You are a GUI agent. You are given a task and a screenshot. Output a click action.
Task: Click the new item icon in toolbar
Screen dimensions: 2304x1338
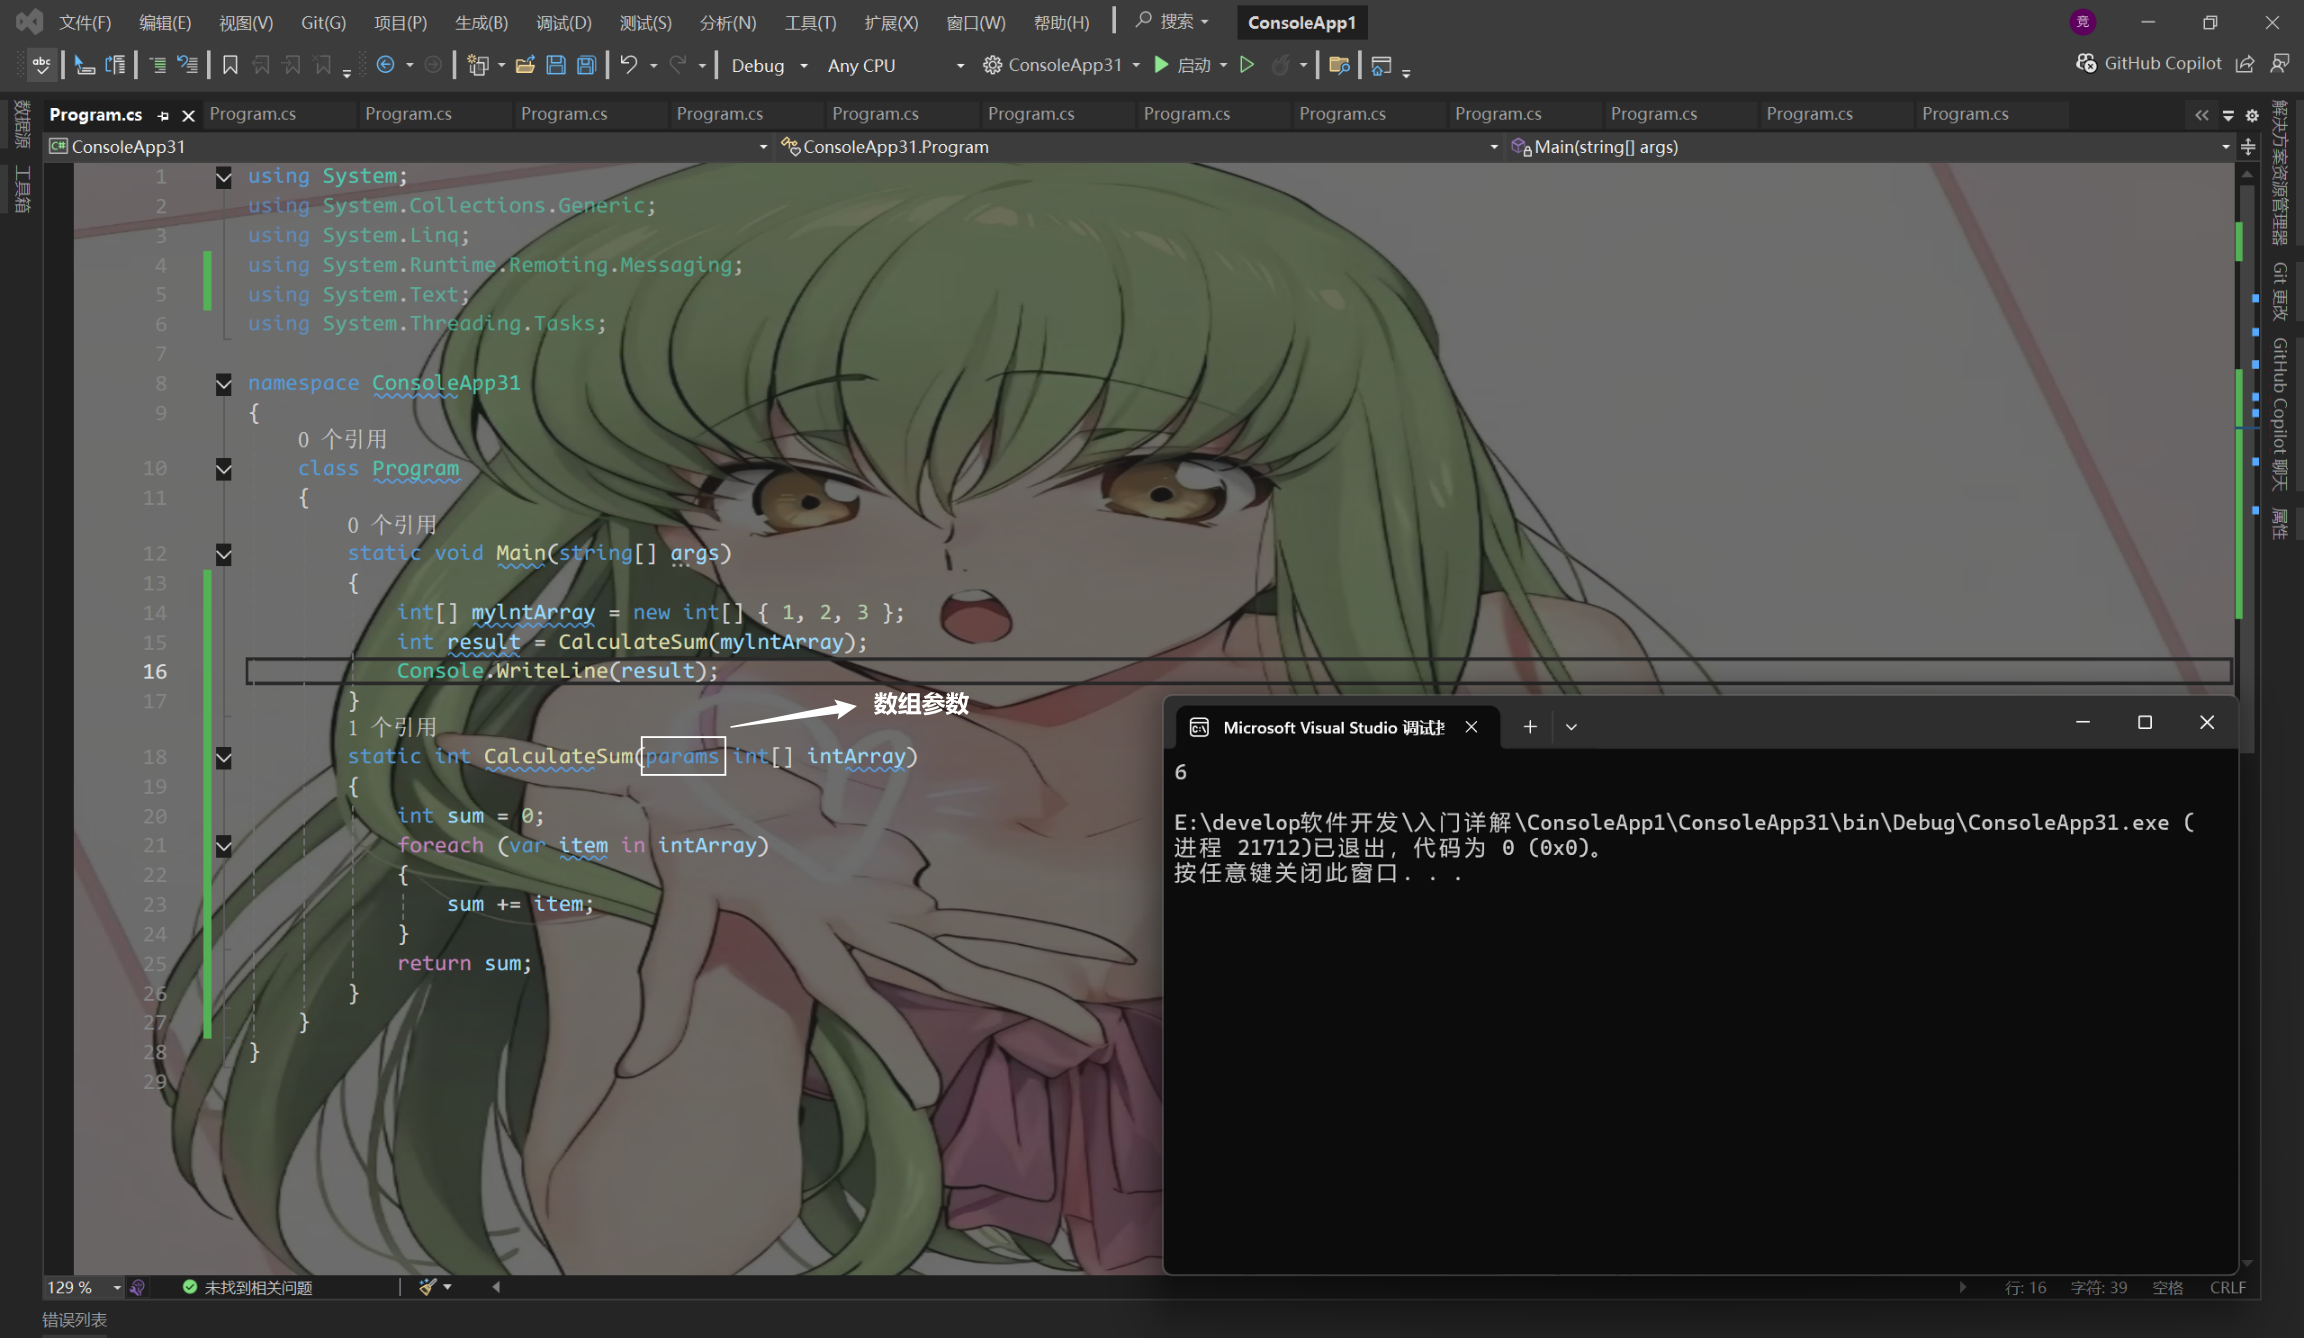(478, 65)
